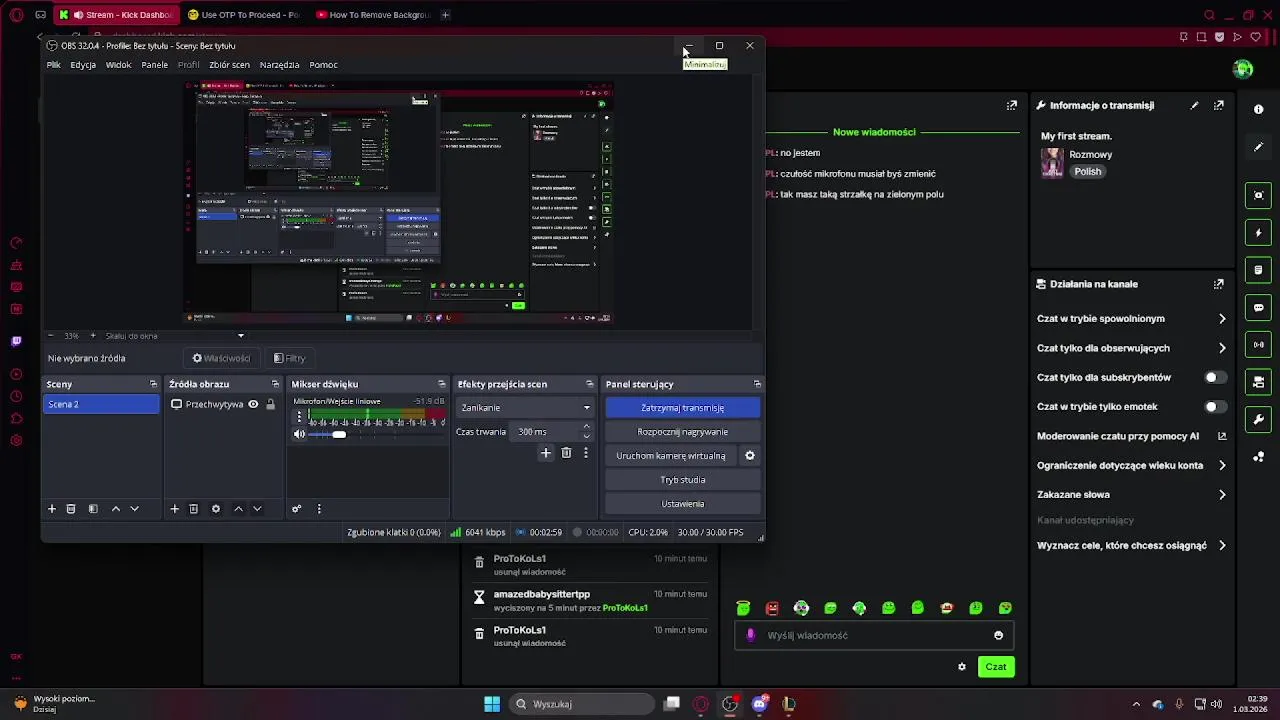Delete source in Źródła obrazu panel
This screenshot has height=720, width=1280.
coord(194,509)
